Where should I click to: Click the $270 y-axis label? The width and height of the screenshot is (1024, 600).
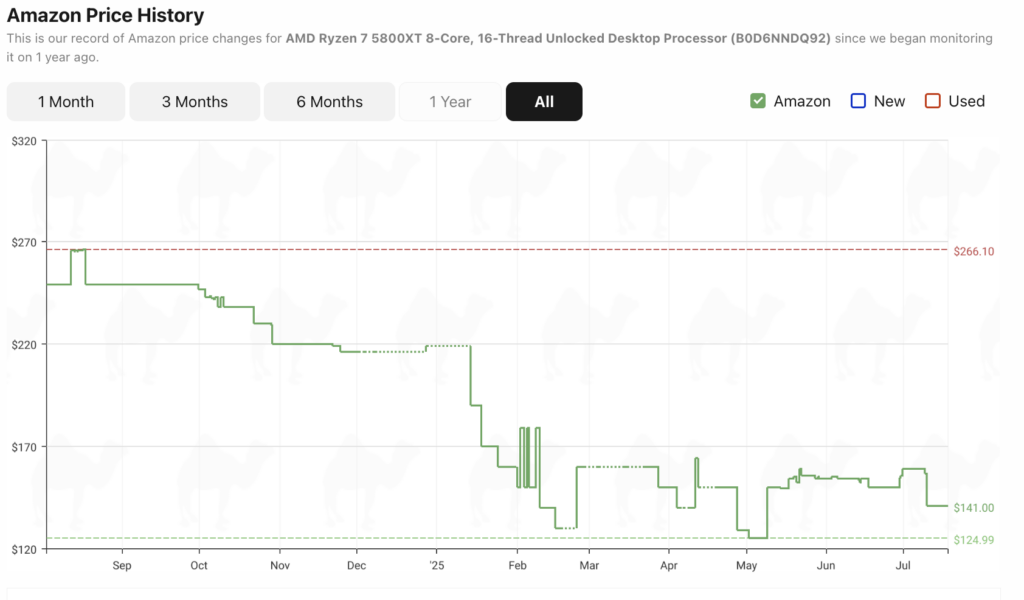pyautogui.click(x=24, y=243)
